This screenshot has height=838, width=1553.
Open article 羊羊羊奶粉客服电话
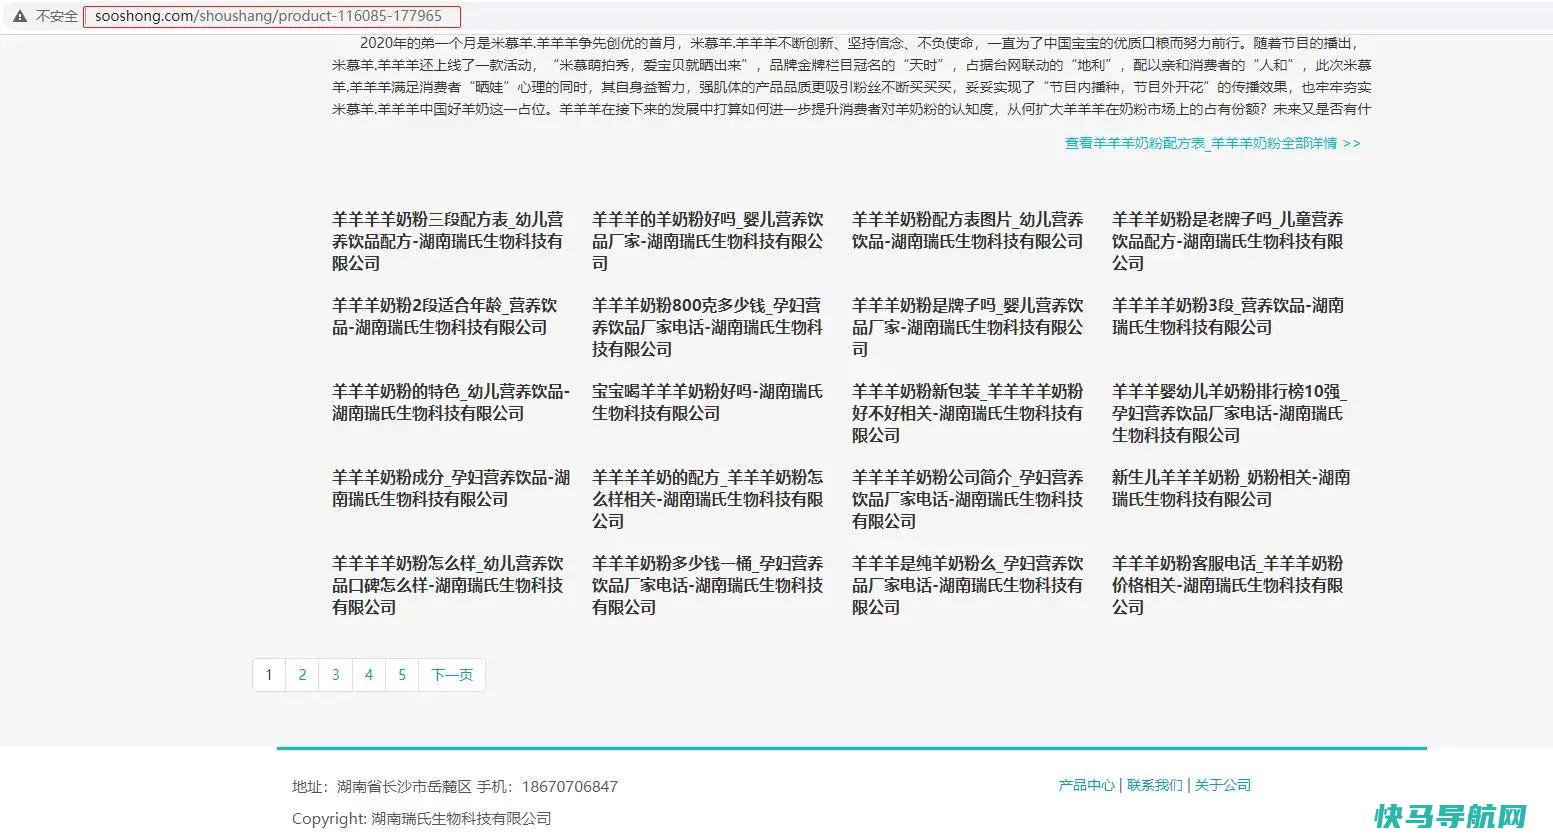(1228, 585)
